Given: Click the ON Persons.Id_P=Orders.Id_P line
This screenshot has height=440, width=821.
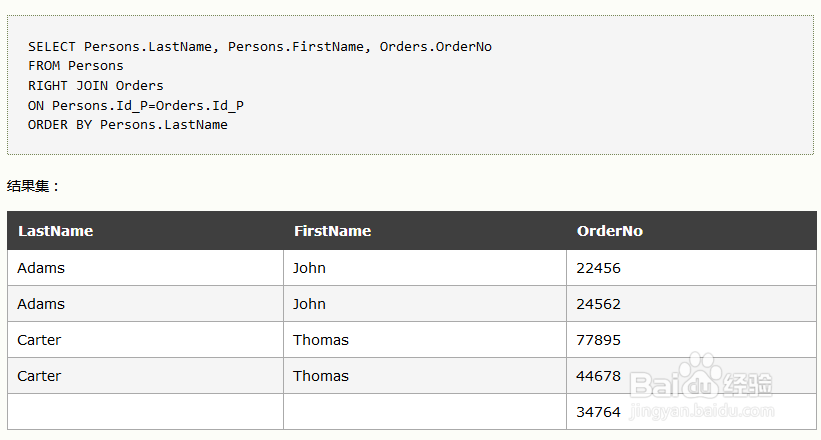Looking at the screenshot, I should click(136, 105).
